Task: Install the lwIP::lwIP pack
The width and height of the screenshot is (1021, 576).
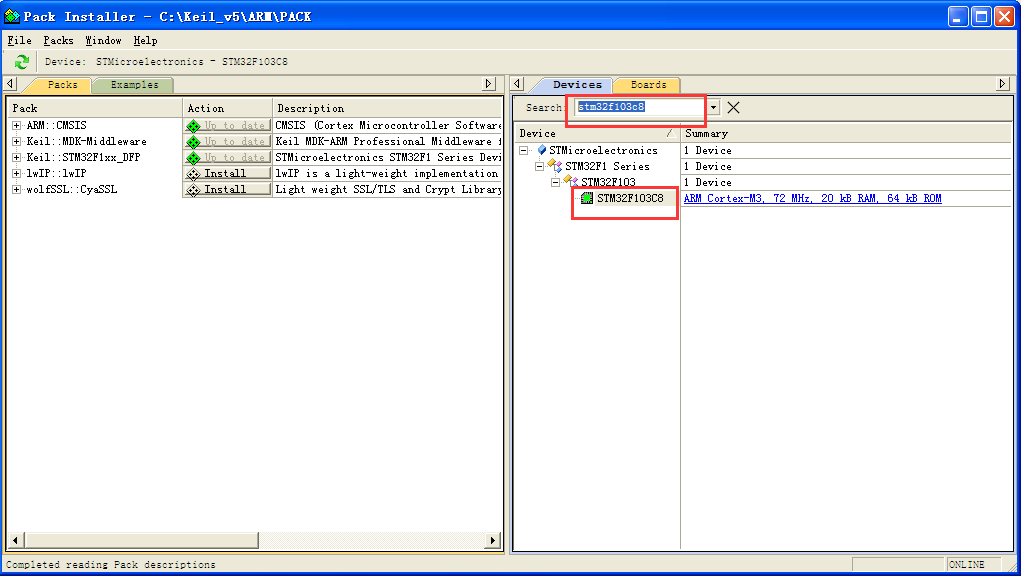Action: [x=227, y=174]
